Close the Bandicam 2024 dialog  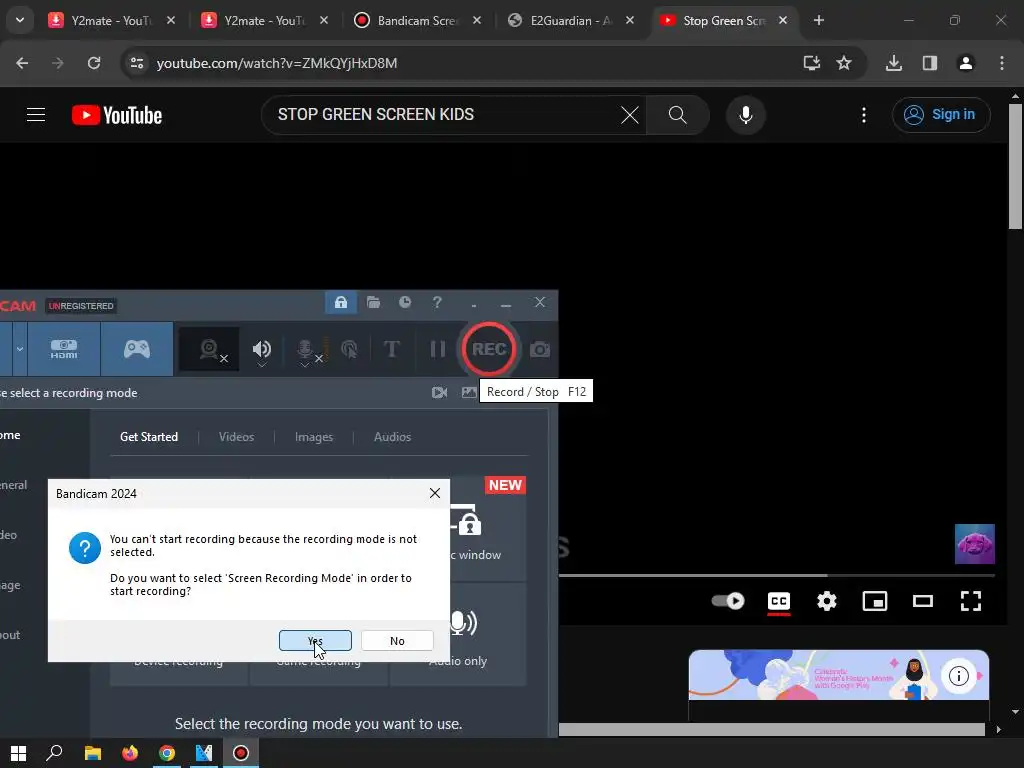click(x=435, y=493)
